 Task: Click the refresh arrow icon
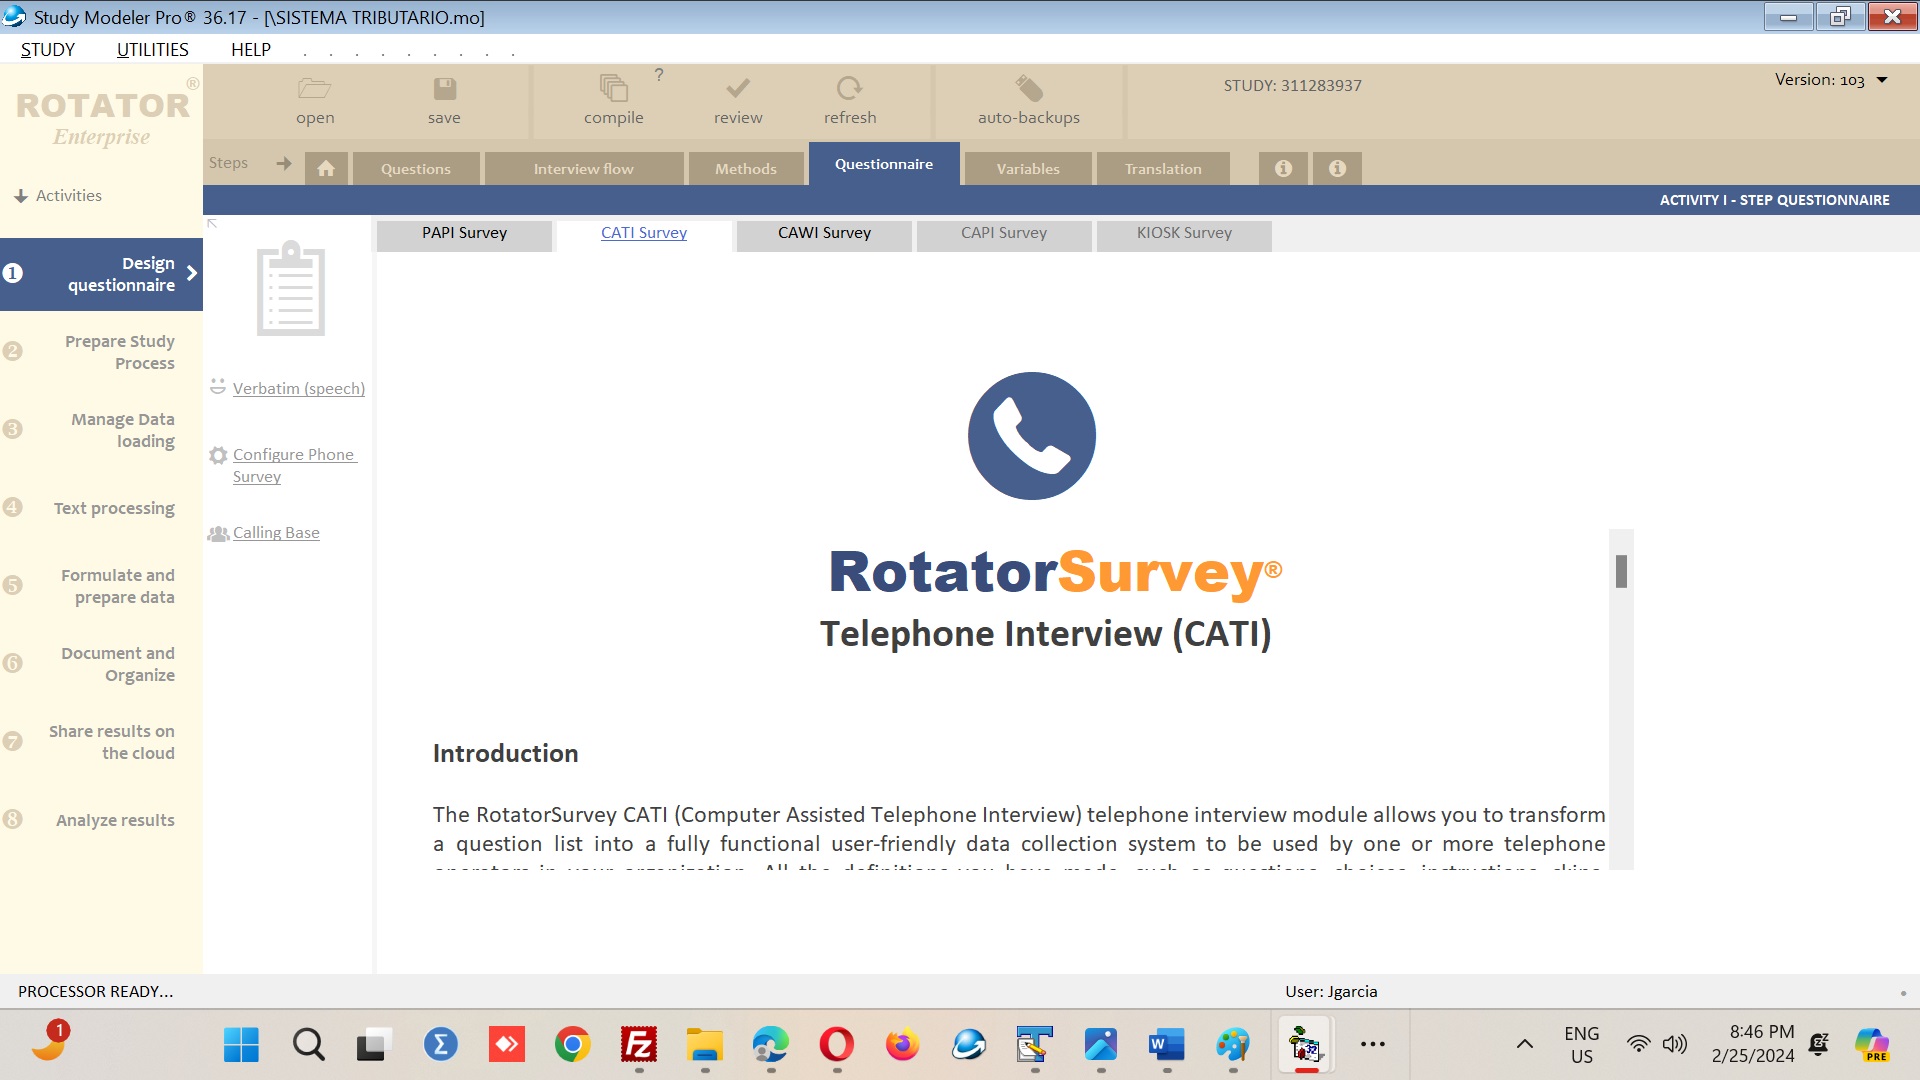(x=849, y=89)
